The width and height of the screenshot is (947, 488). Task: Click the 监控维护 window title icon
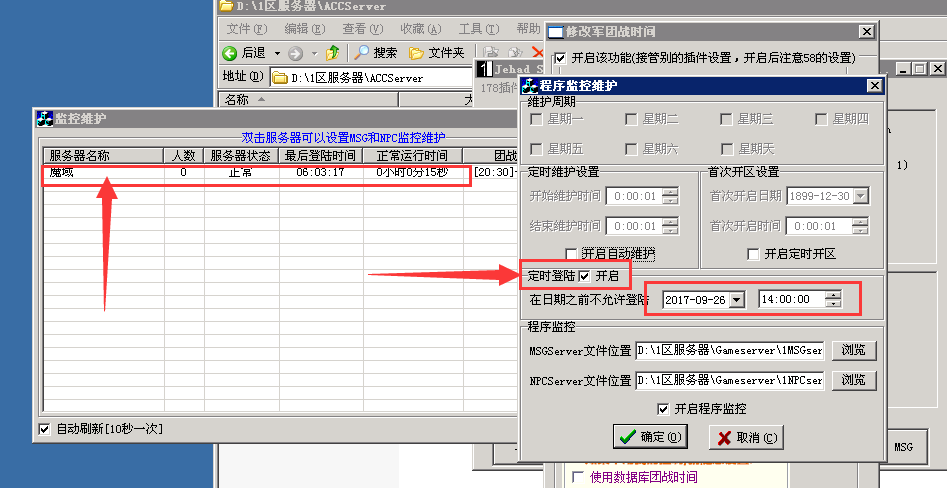point(44,119)
